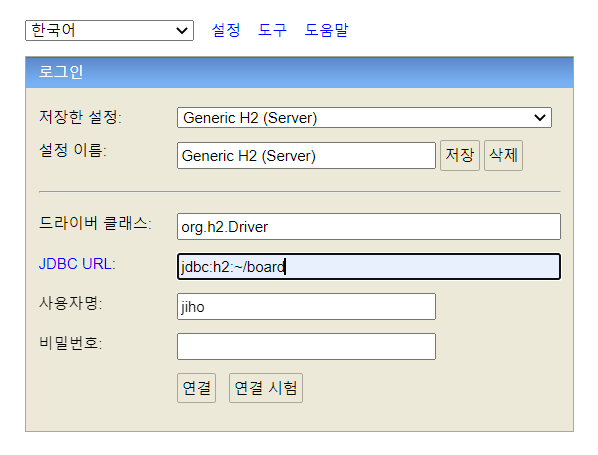The image size is (598, 455).
Task: Focus the 비밀번호 password field
Action: tap(306, 347)
